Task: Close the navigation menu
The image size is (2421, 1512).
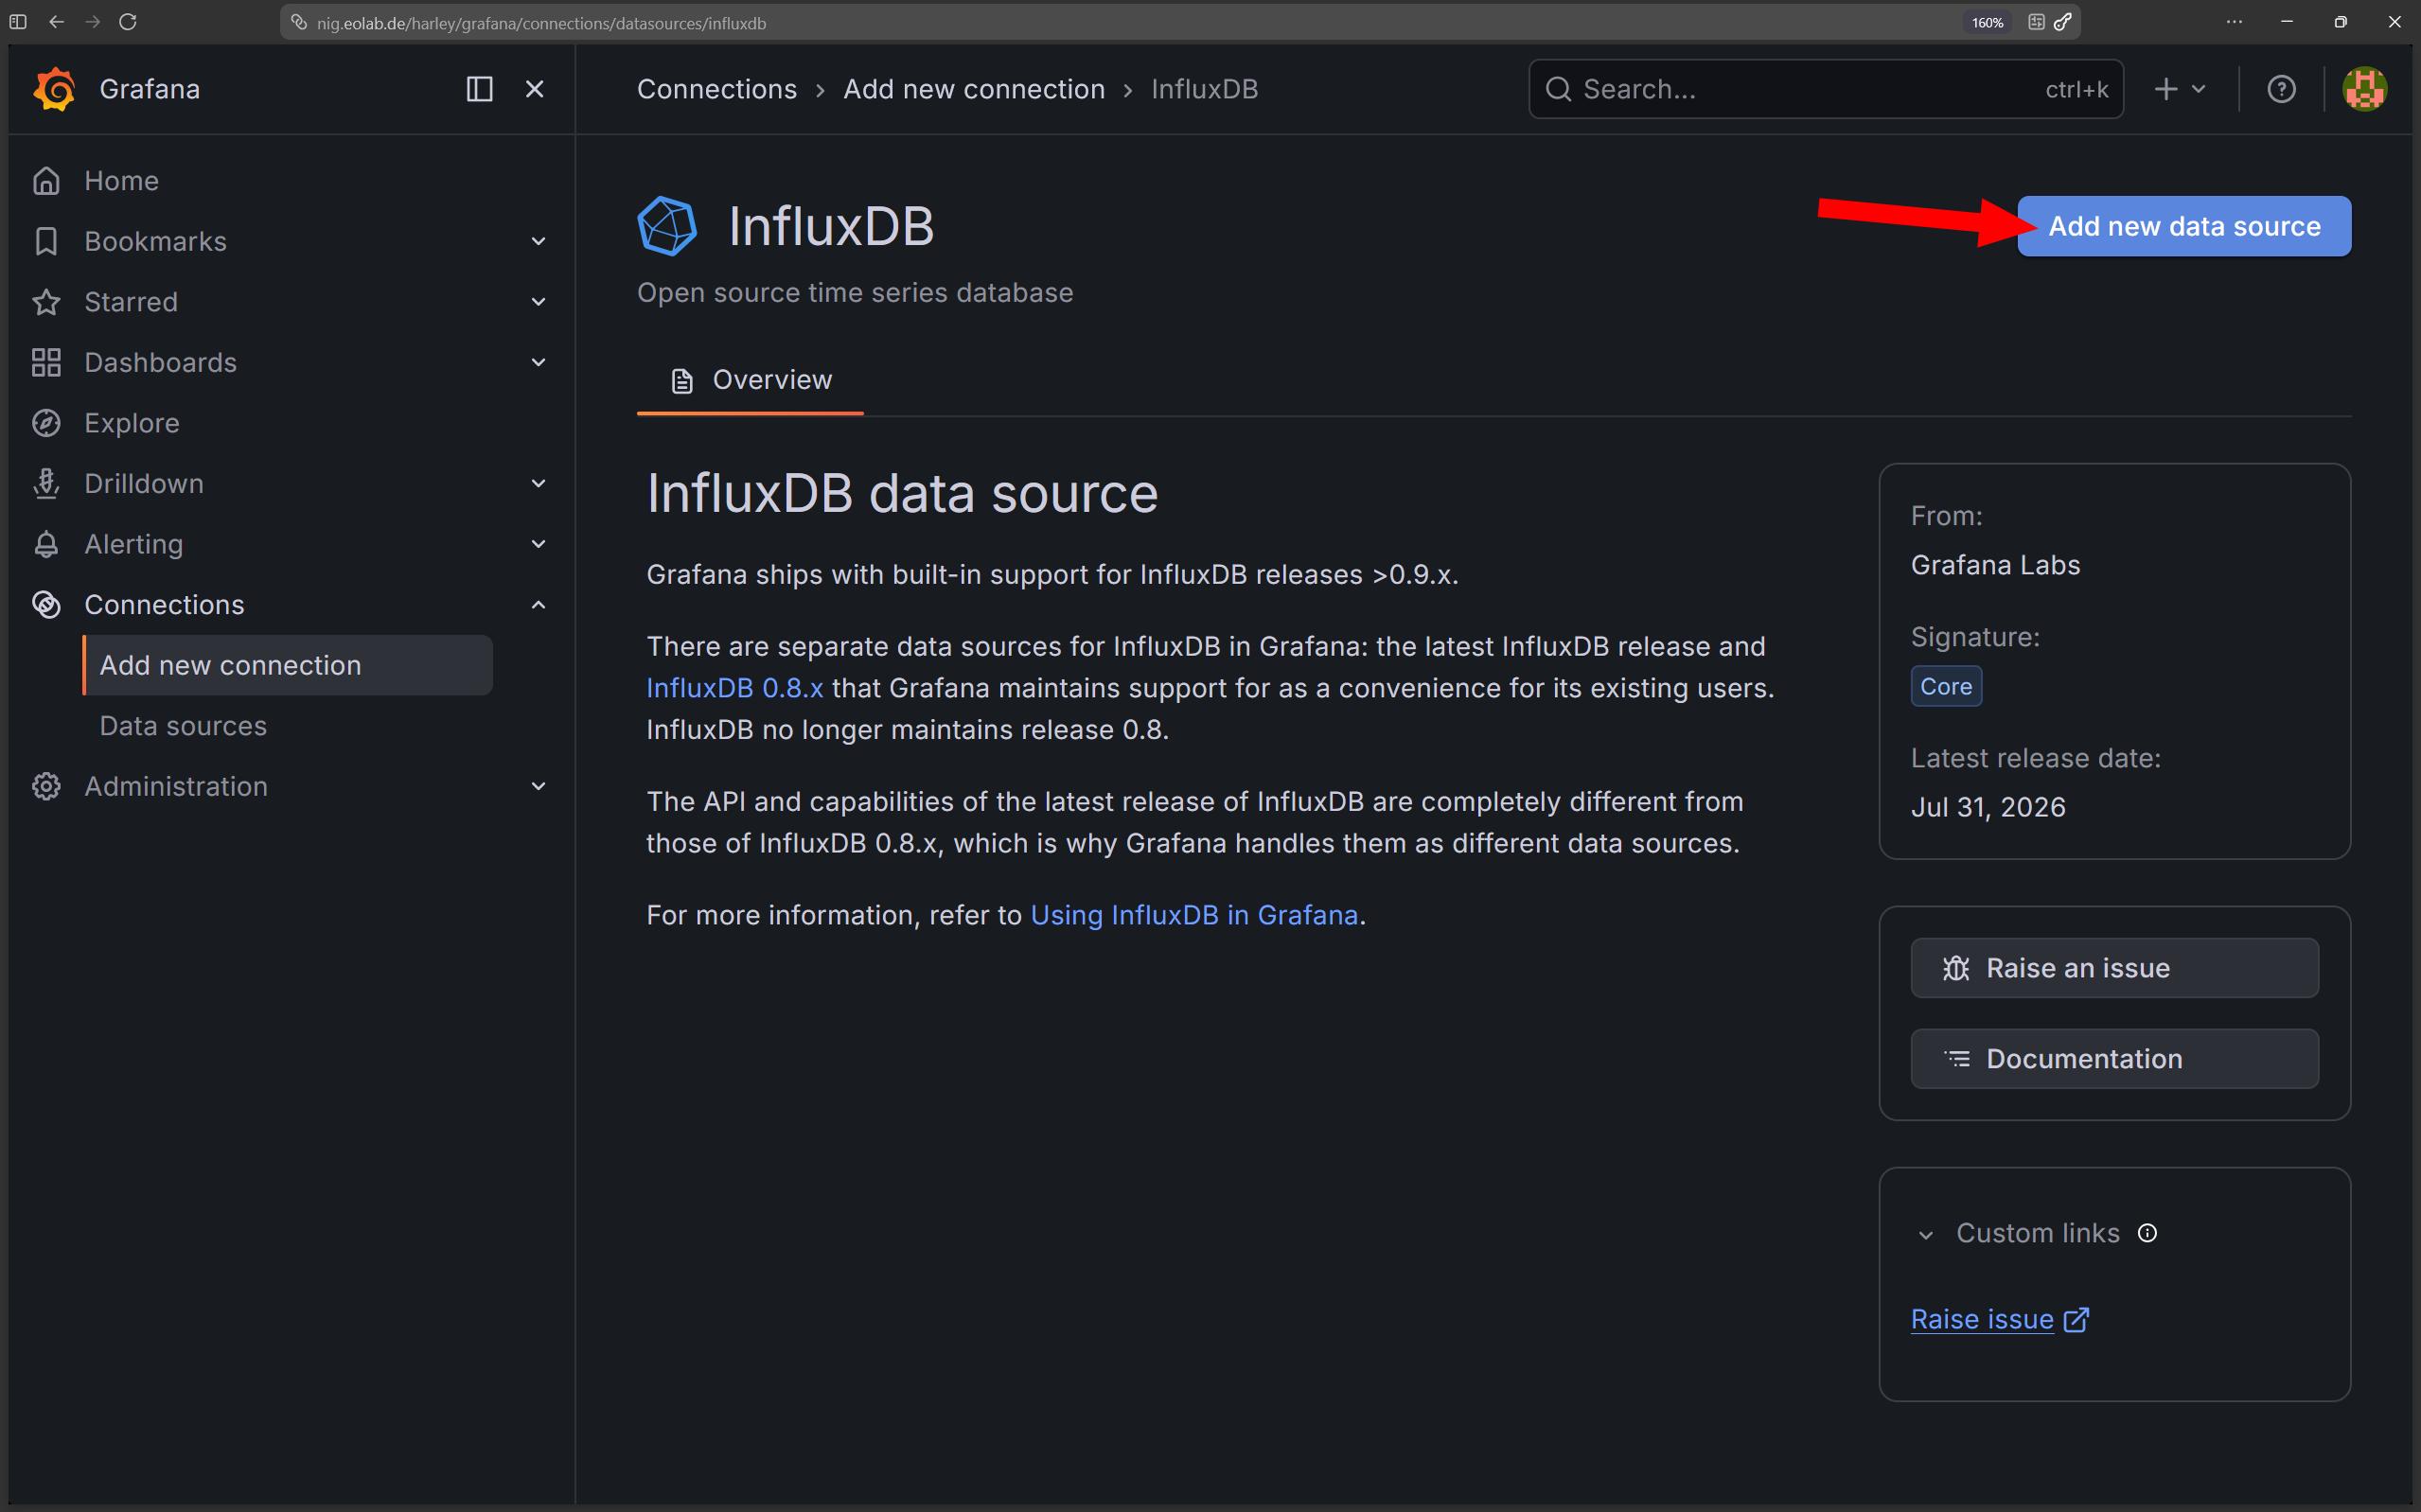Action: [x=535, y=89]
